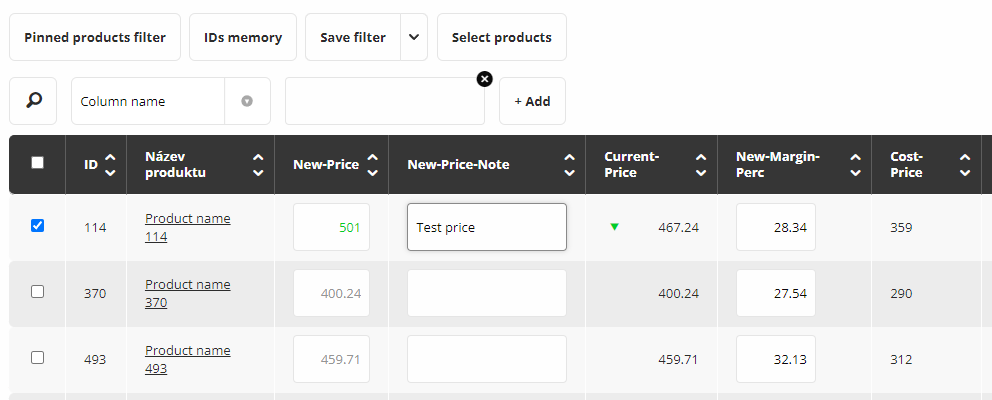This screenshot has height=400, width=992.
Task: Click the IDs memory button
Action: pos(243,37)
